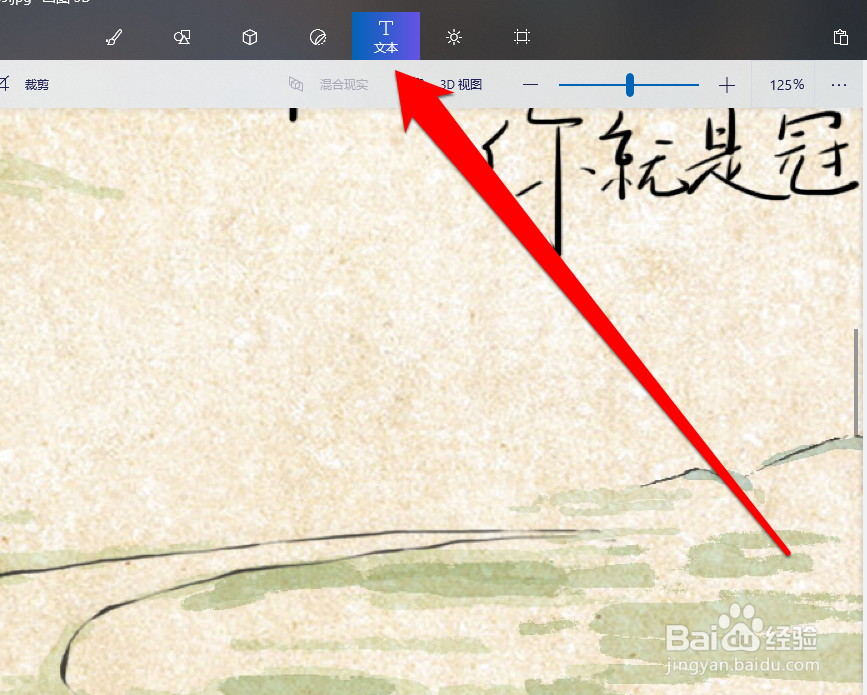Toggle the 3D 视图 view

(x=460, y=85)
